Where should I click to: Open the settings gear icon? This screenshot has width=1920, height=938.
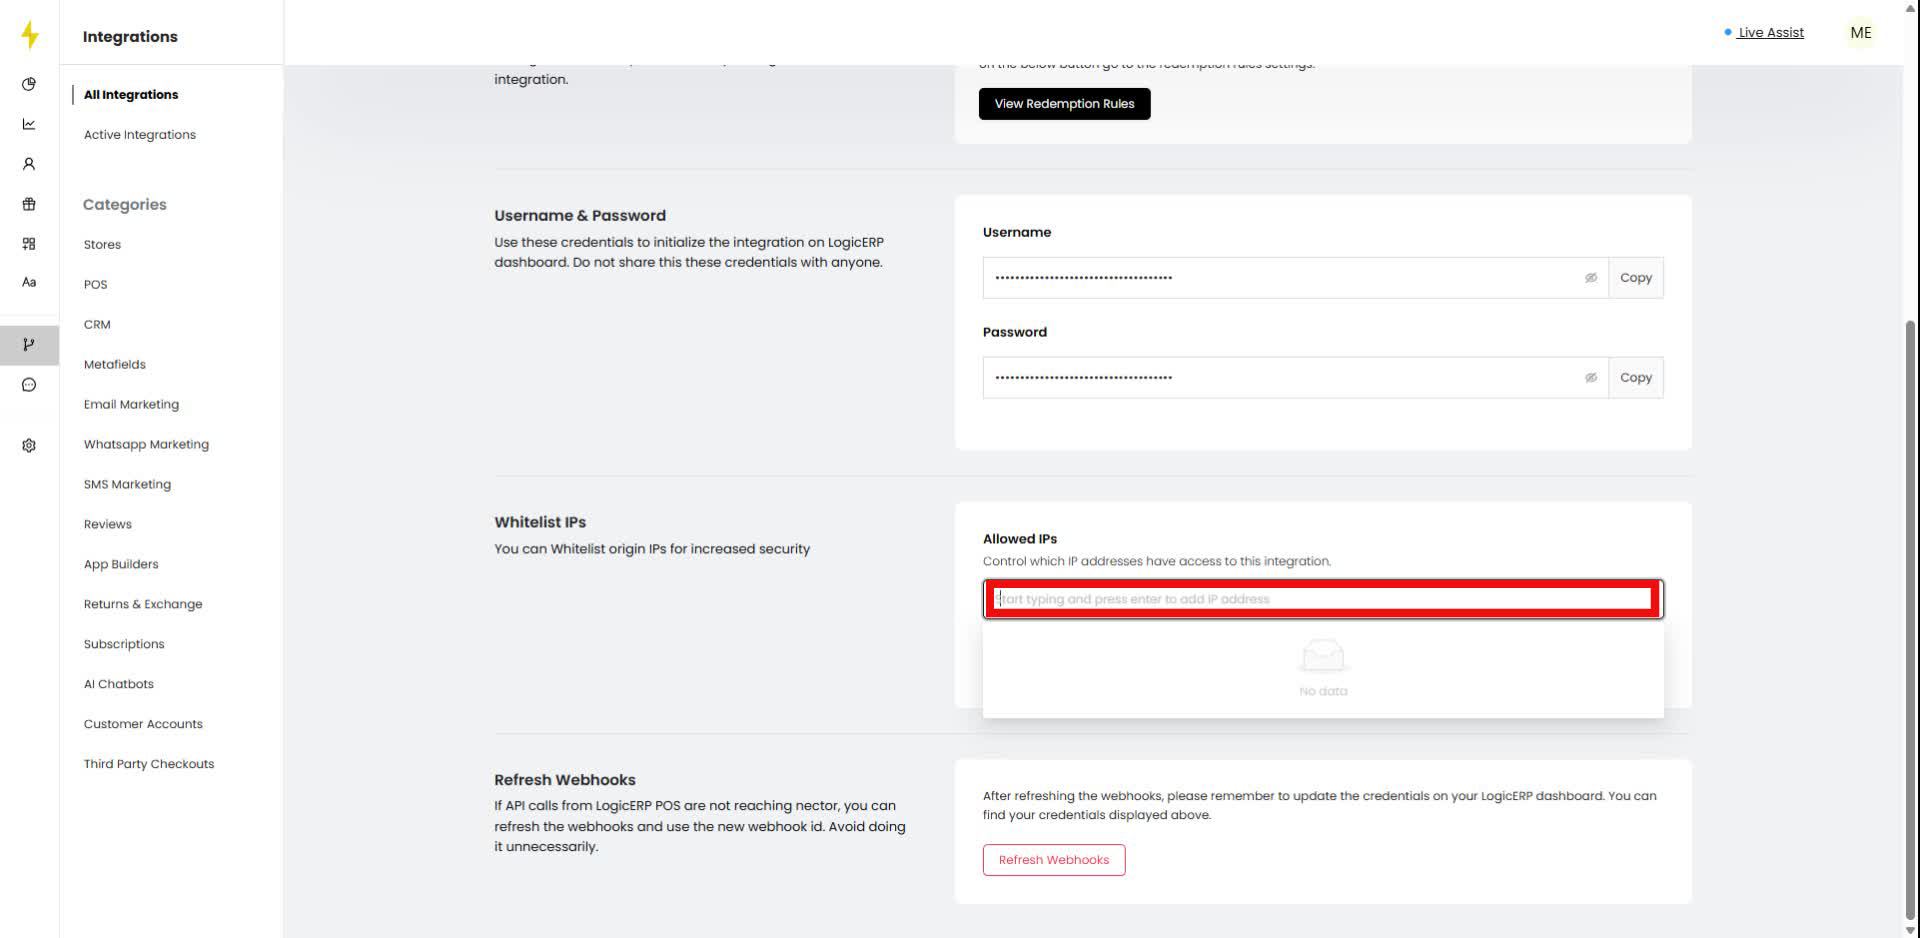point(29,445)
